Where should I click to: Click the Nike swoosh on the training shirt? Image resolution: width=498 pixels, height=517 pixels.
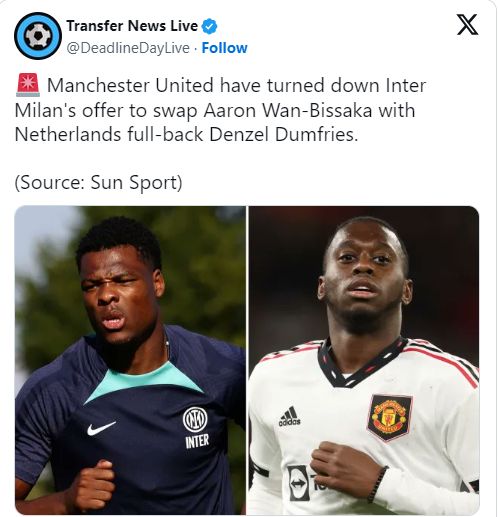(101, 428)
